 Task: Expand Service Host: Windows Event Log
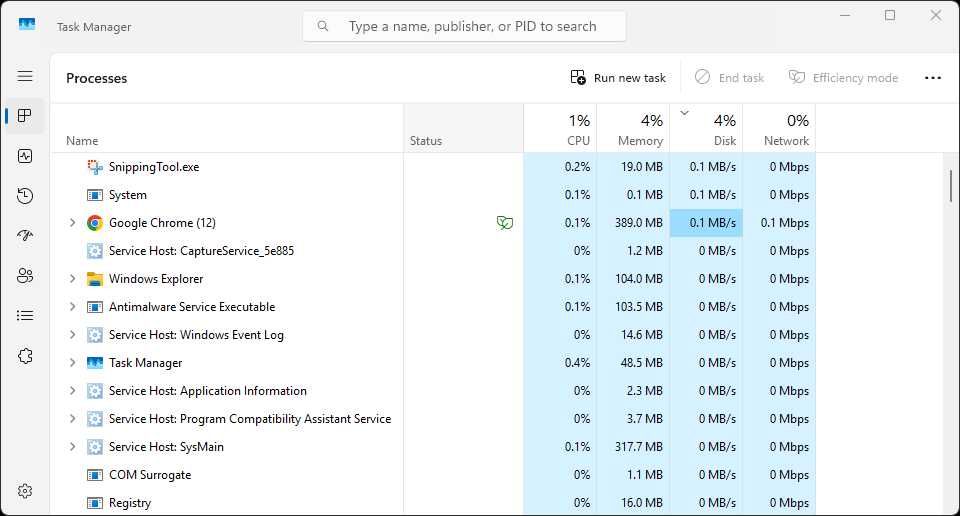pyautogui.click(x=72, y=334)
